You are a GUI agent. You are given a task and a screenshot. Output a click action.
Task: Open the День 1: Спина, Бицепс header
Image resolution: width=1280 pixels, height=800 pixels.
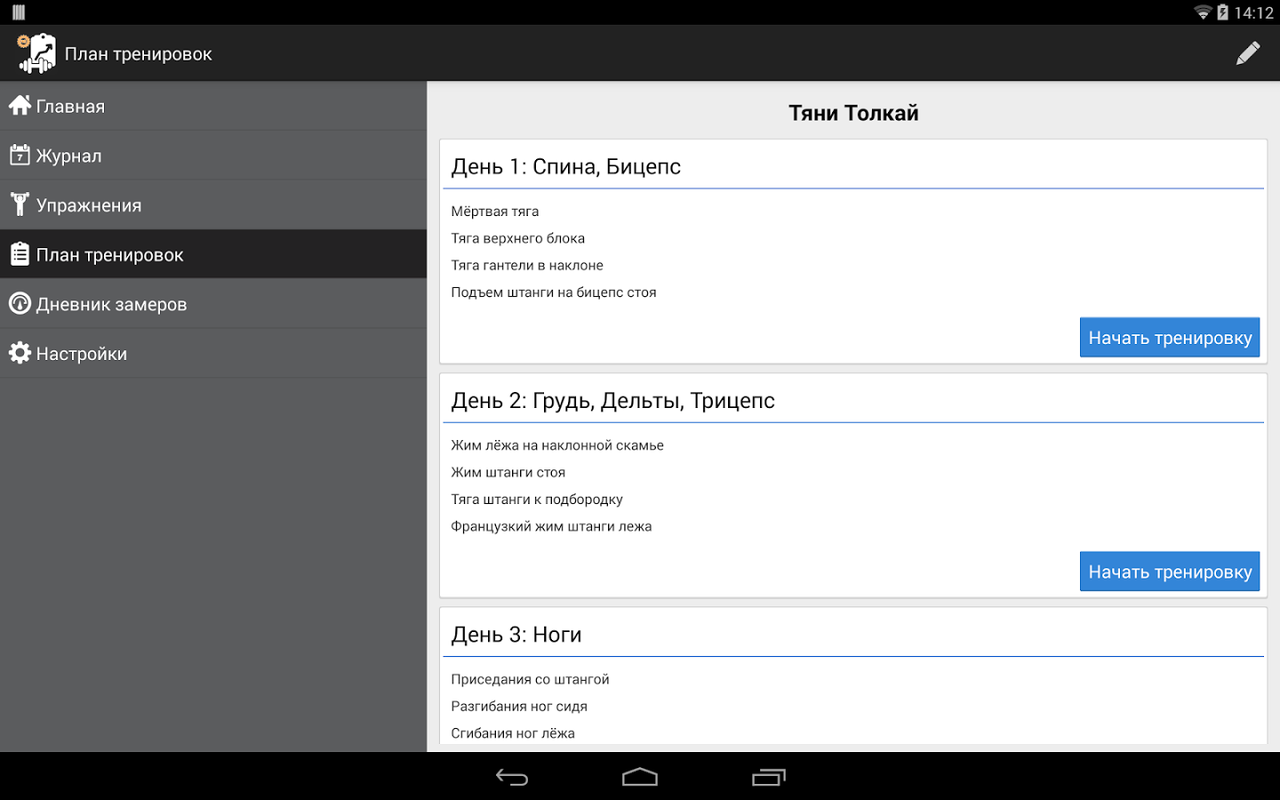(x=566, y=166)
